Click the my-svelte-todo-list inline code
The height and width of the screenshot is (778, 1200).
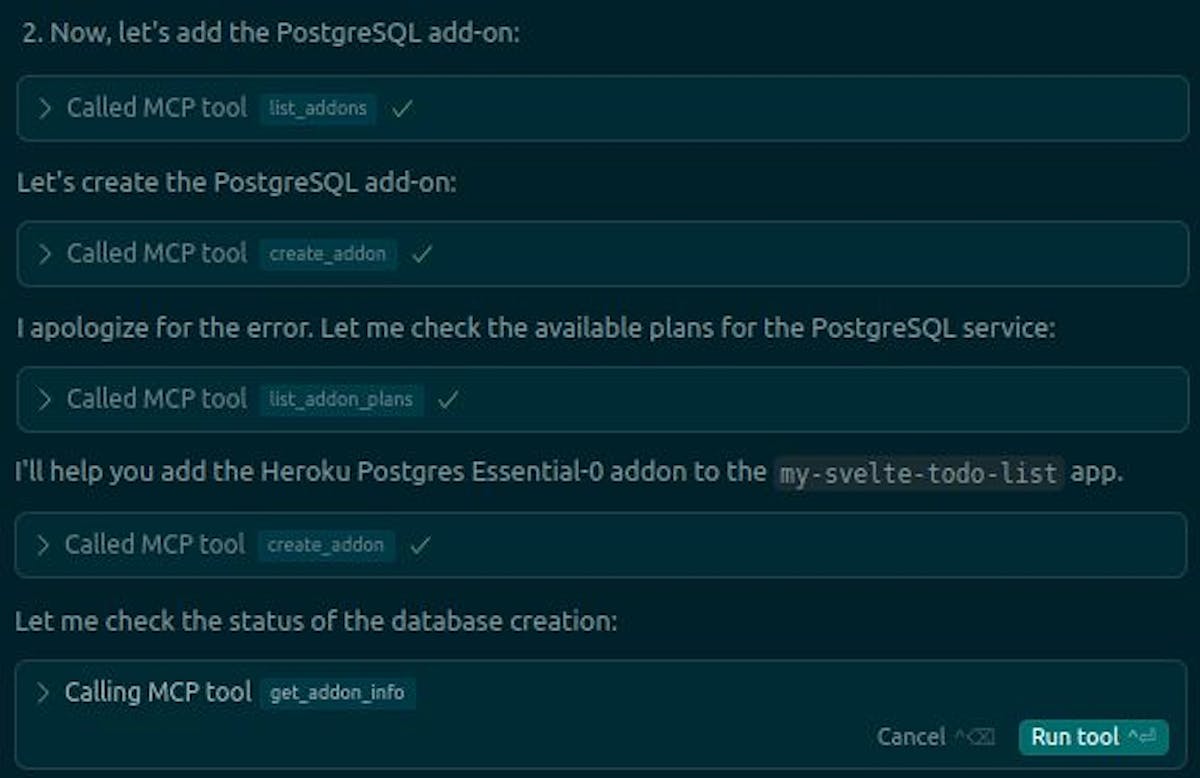(x=919, y=472)
